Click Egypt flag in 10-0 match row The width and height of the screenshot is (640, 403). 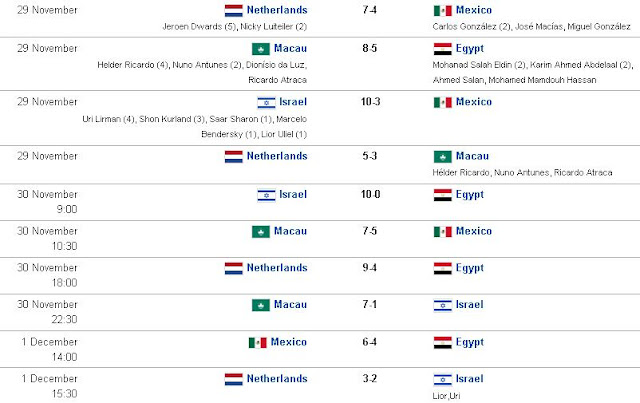(x=442, y=195)
